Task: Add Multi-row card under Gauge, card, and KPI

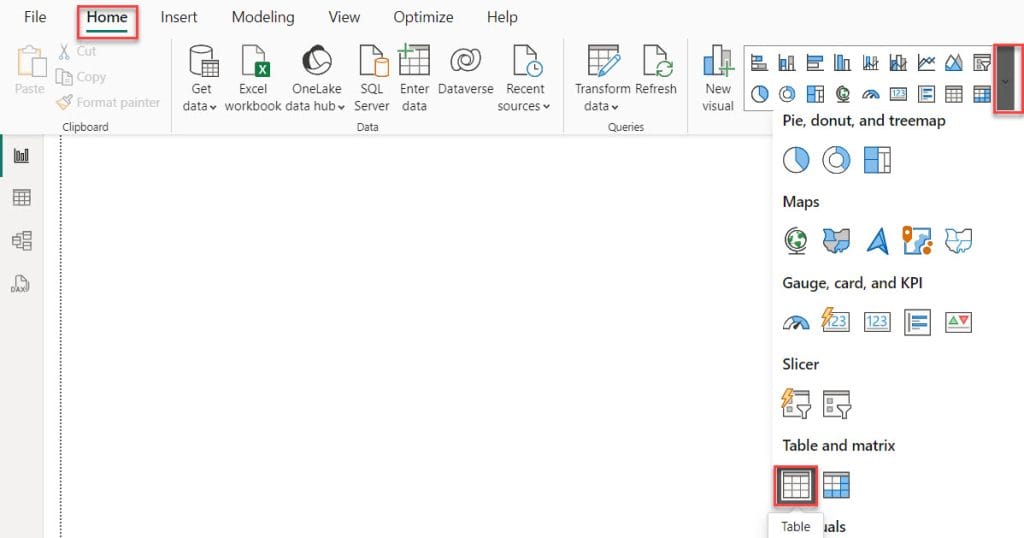Action: [x=918, y=322]
